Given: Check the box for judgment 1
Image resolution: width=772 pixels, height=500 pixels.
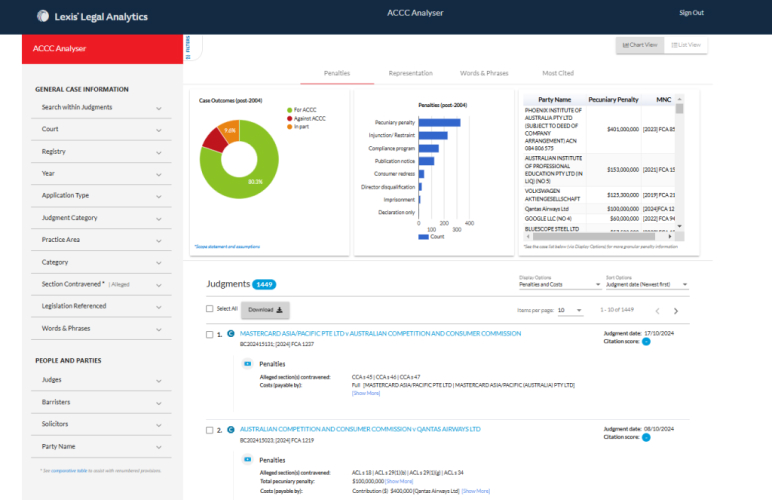Looking at the screenshot, I should pyautogui.click(x=209, y=334).
